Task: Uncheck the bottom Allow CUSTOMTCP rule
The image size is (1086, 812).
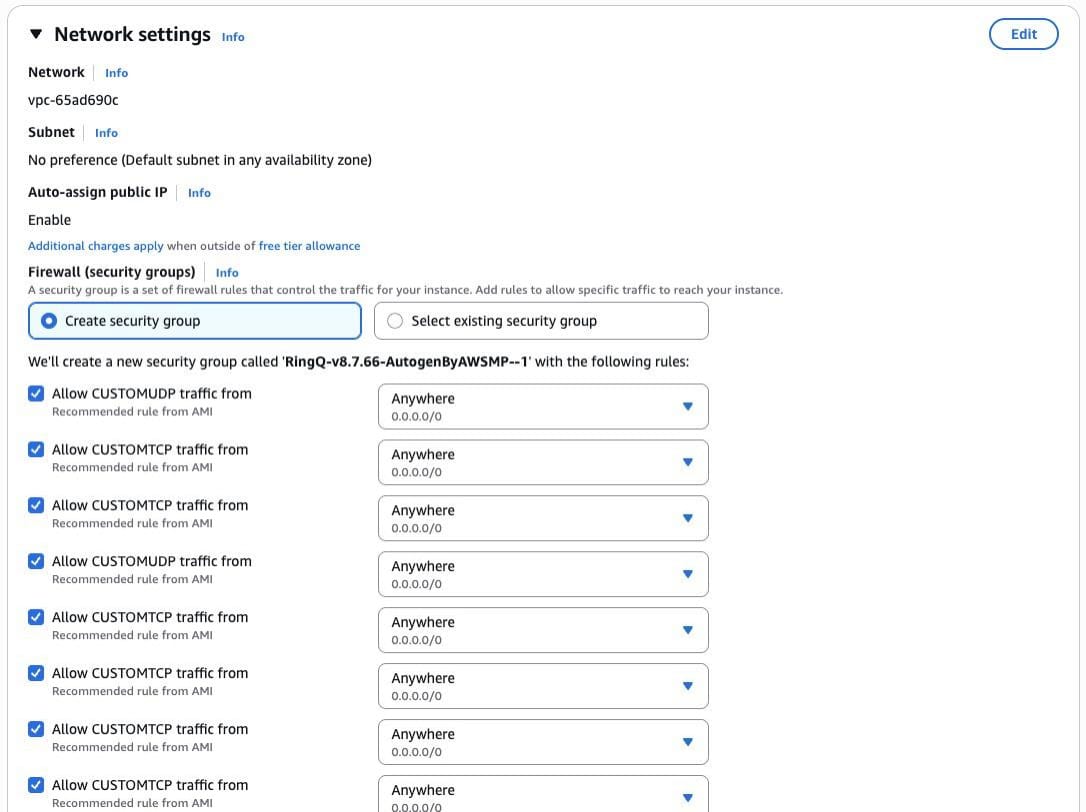Action: coord(36,786)
